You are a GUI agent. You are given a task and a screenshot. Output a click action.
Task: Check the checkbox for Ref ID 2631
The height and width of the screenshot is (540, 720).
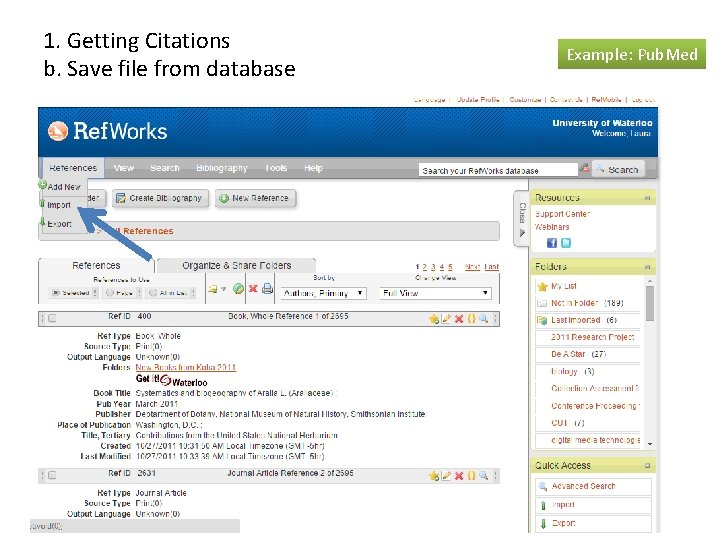(52, 475)
